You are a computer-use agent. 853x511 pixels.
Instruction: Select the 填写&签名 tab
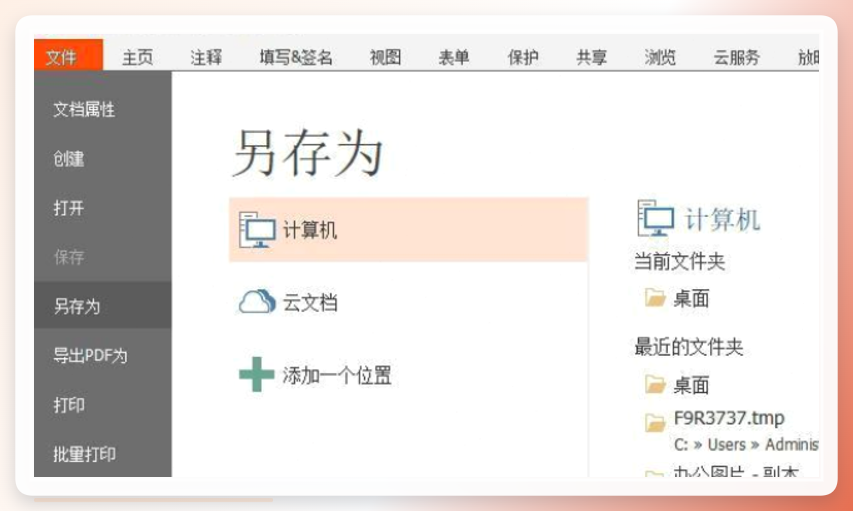pos(295,57)
